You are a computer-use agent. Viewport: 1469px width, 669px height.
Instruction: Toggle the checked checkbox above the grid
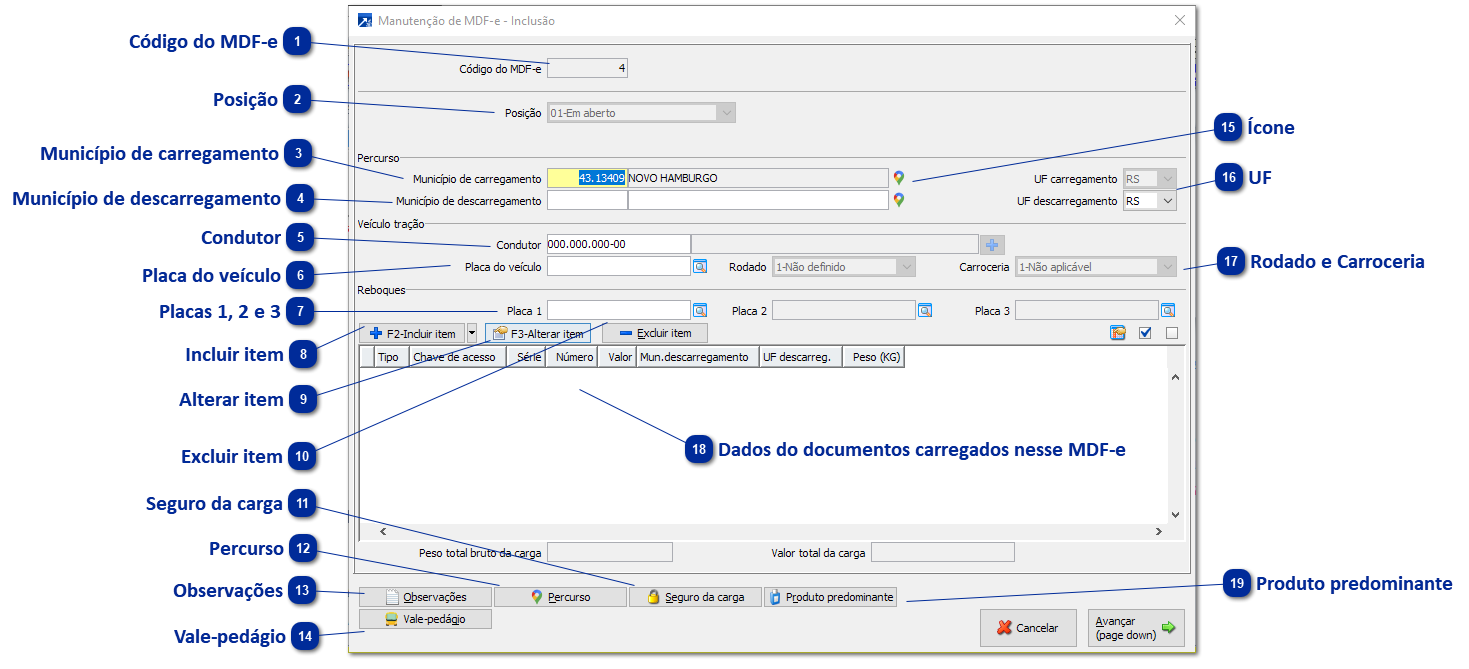1146,333
